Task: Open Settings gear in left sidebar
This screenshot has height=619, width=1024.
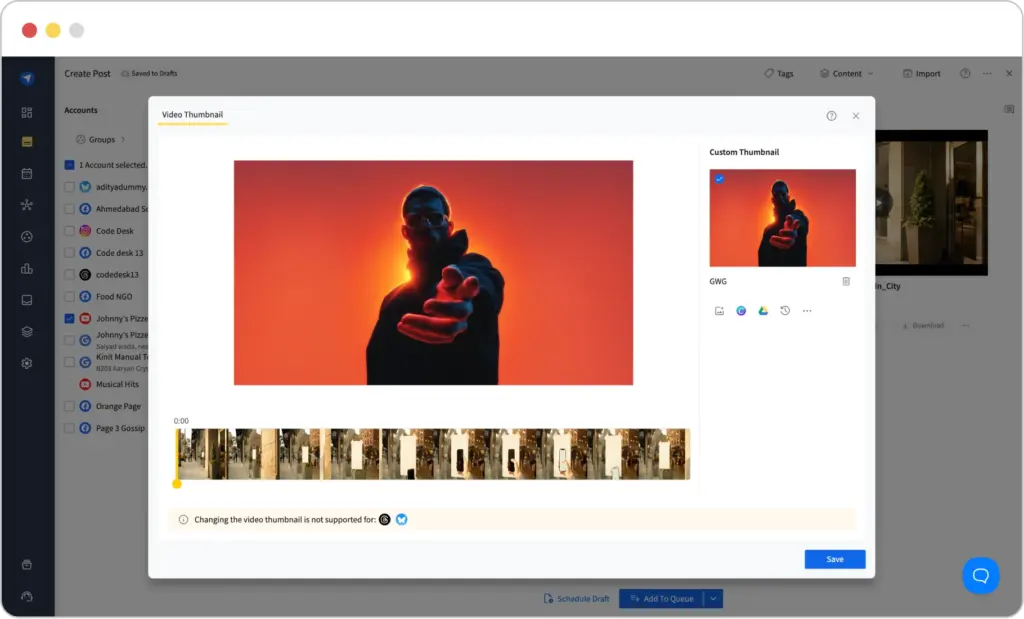Action: pos(27,363)
